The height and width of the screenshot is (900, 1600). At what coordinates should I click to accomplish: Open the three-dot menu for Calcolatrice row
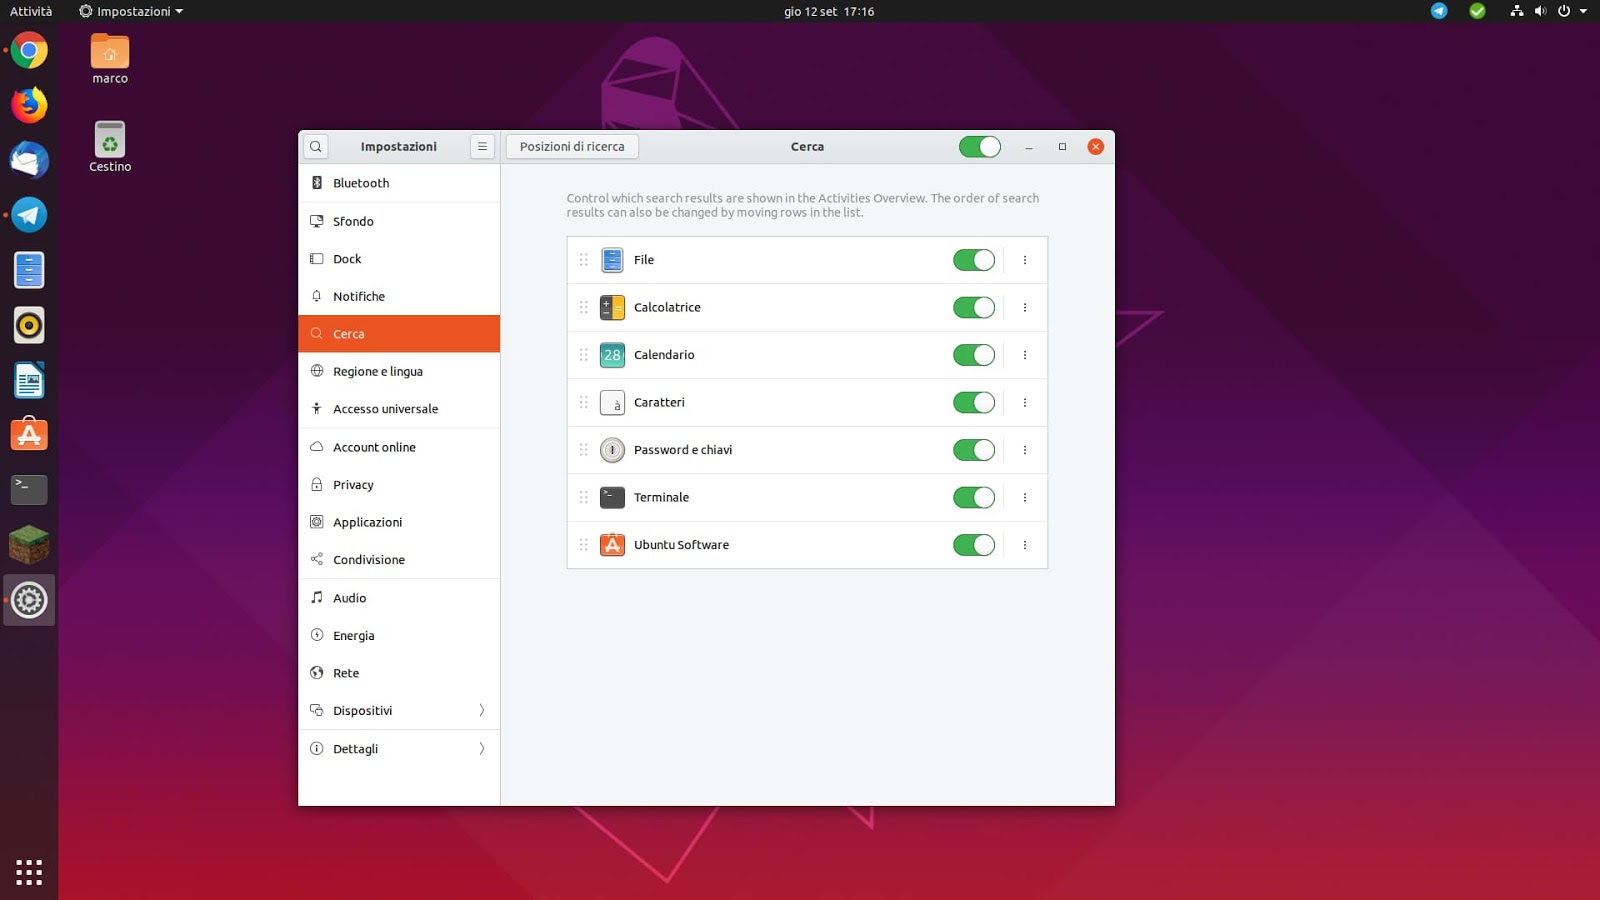tap(1025, 308)
